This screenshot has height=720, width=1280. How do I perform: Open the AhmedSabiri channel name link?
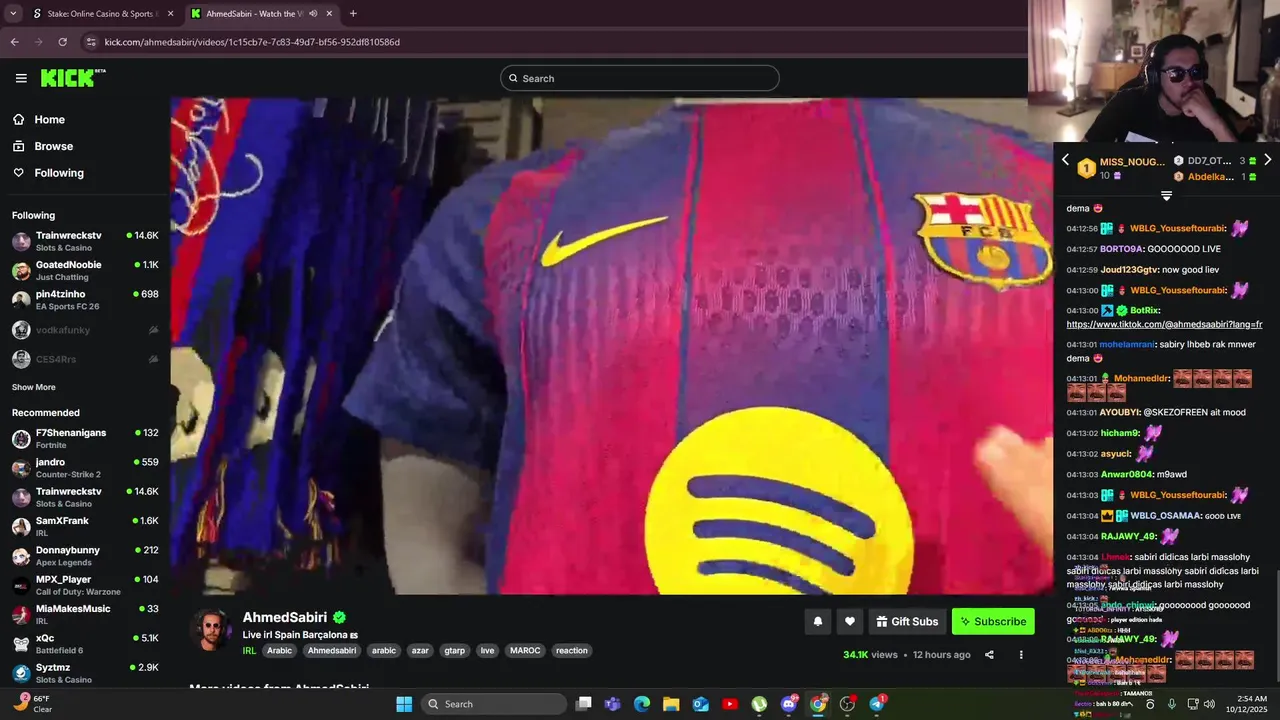pos(285,618)
